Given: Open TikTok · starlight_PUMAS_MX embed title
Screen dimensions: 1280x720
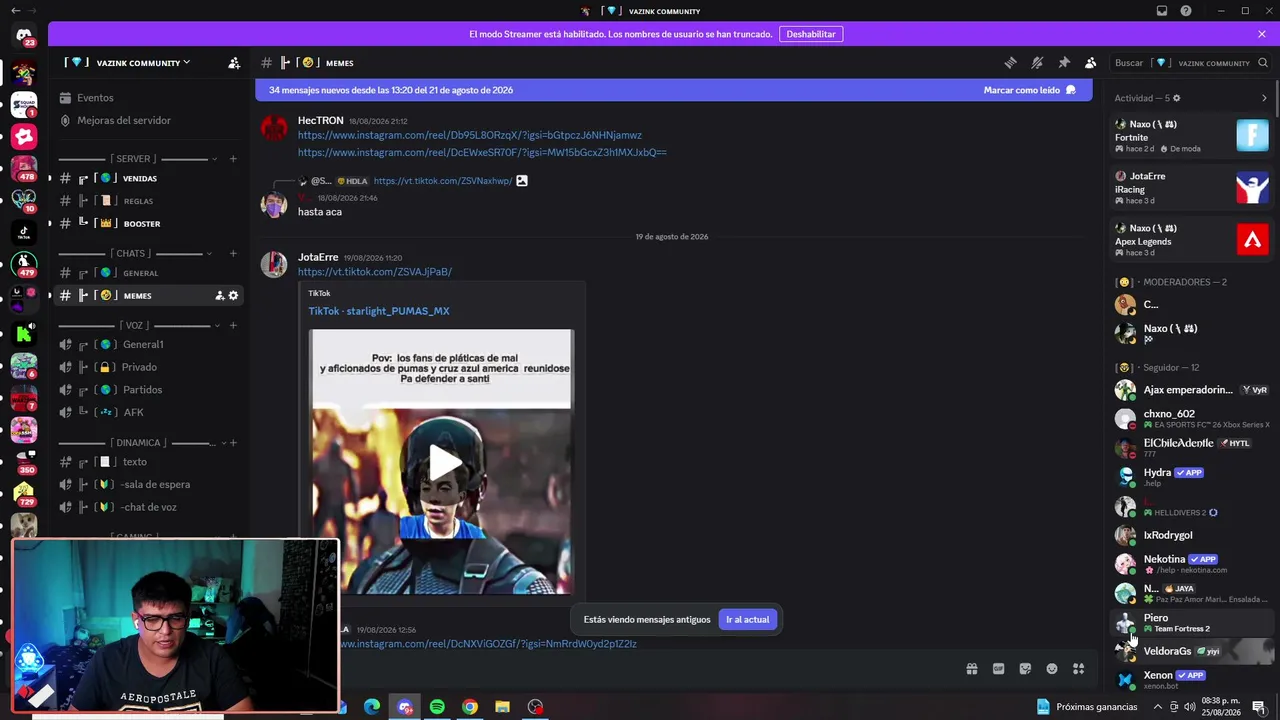Looking at the screenshot, I should click(x=379, y=311).
